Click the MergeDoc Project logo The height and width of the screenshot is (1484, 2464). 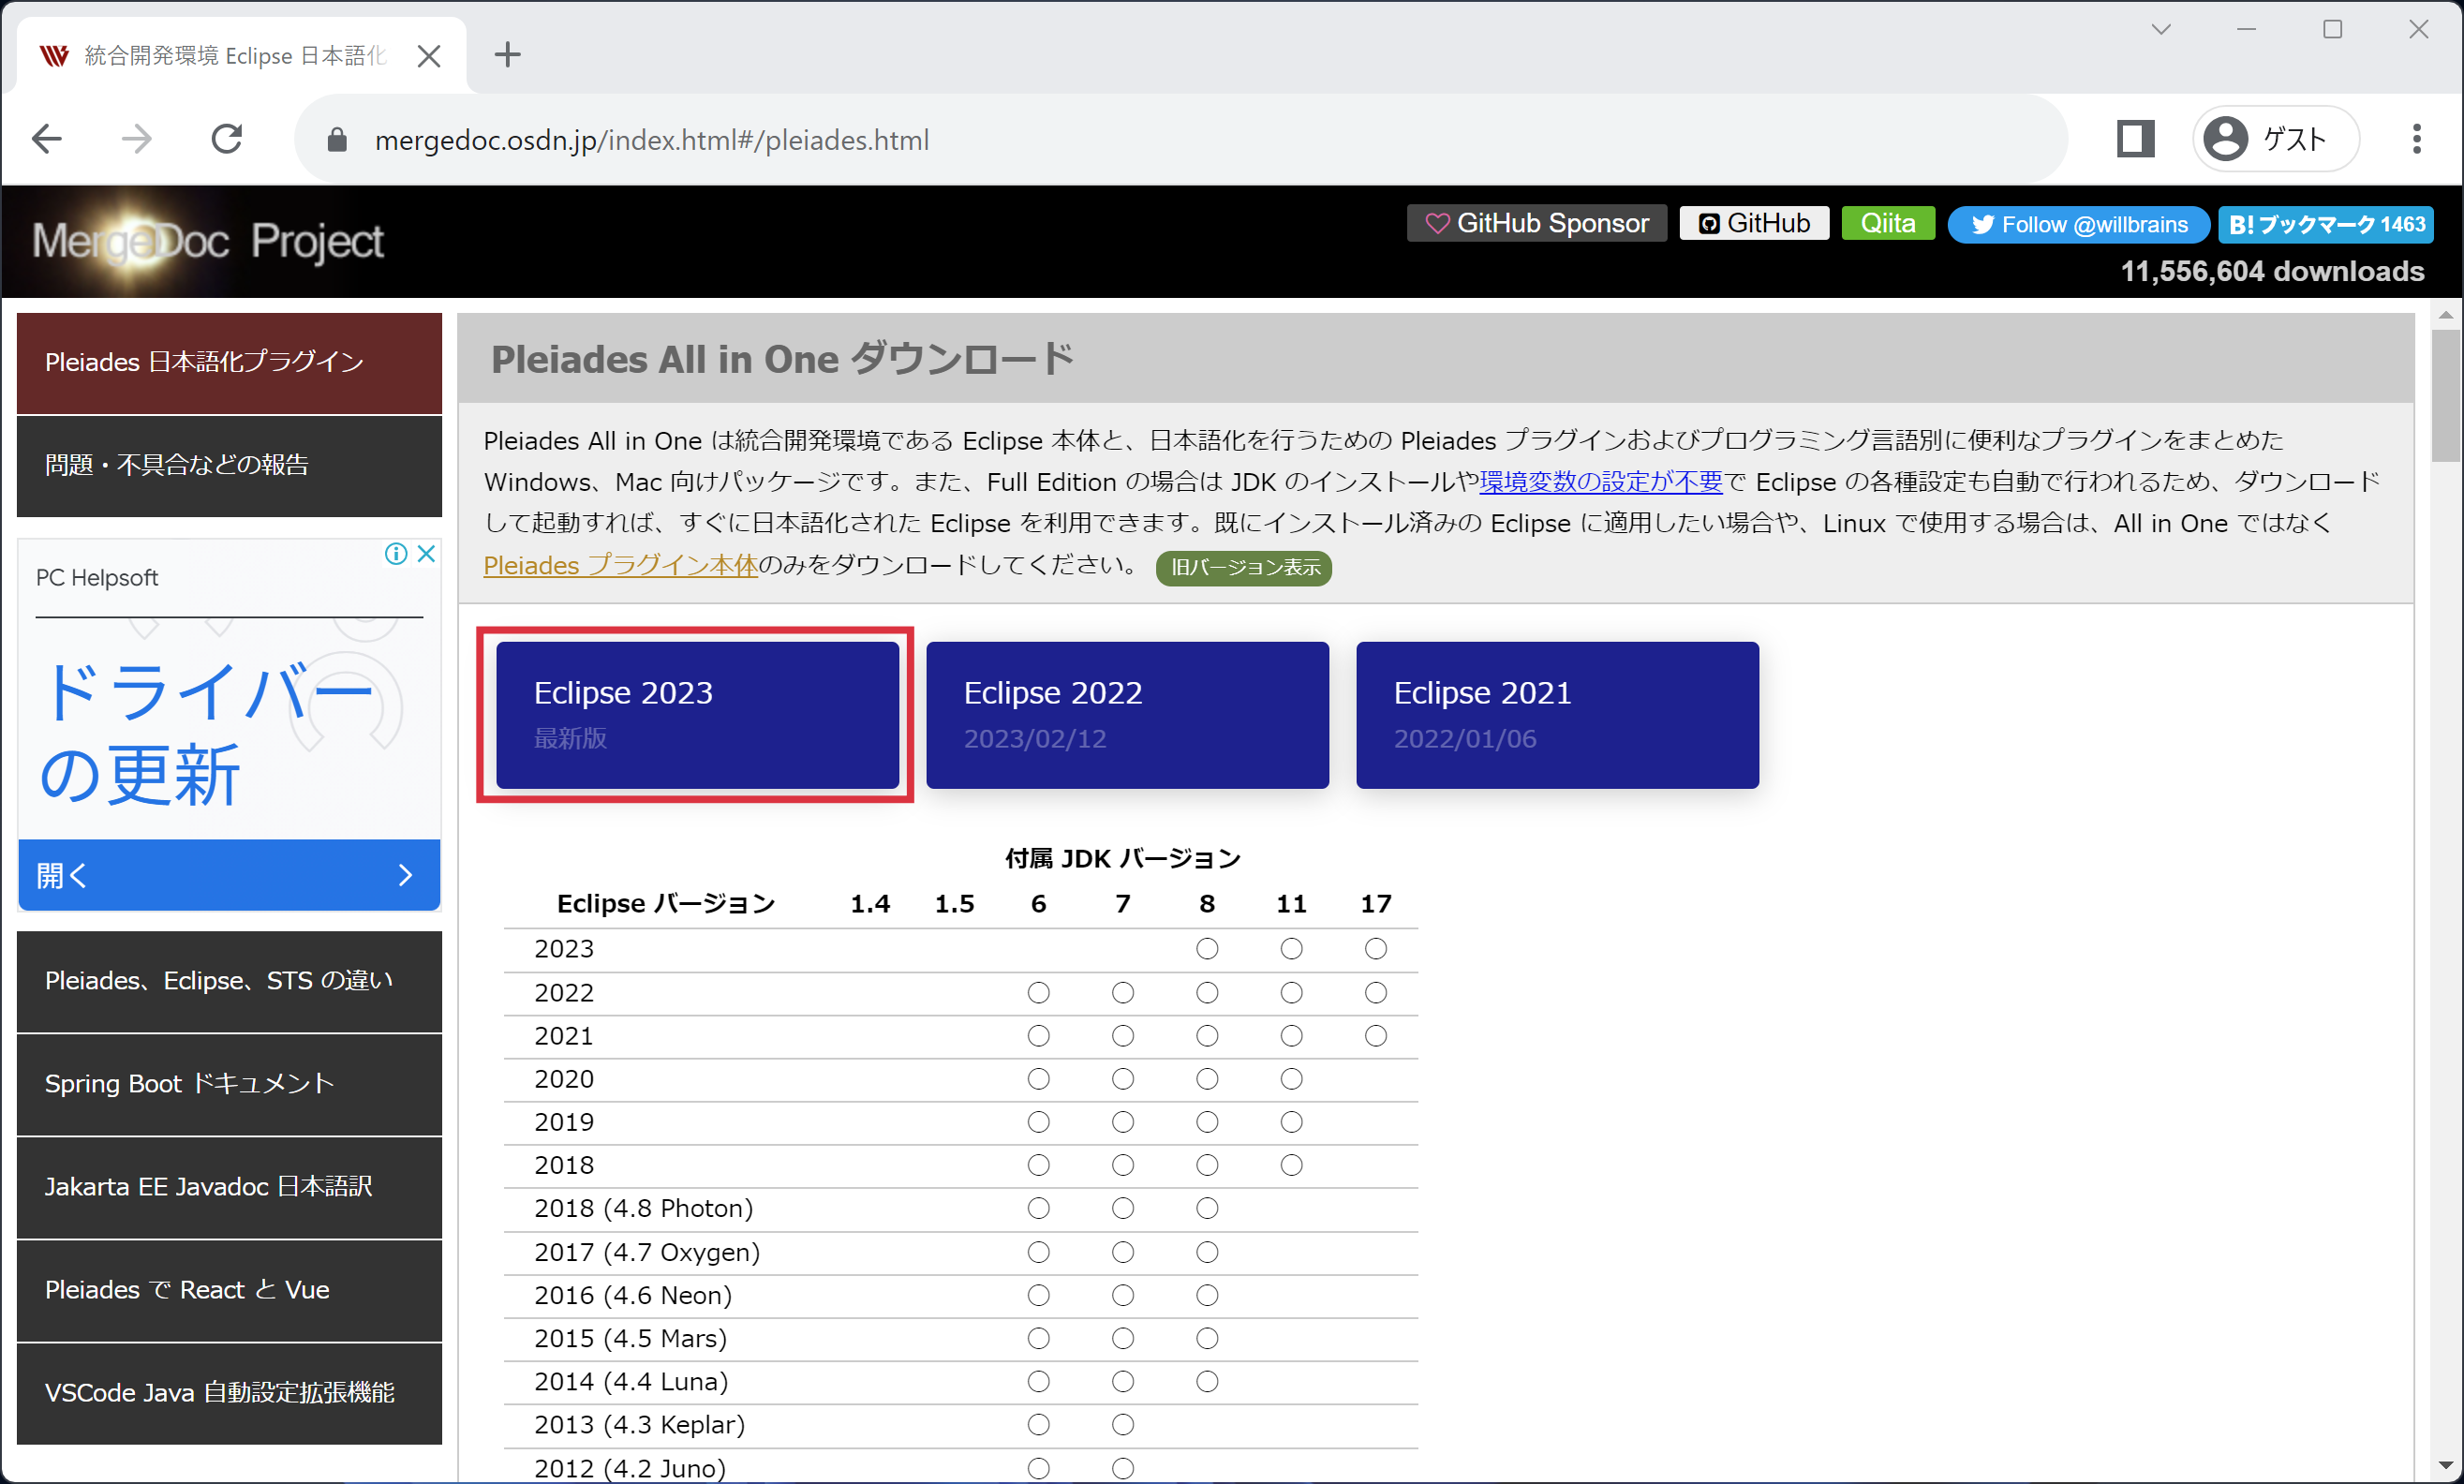coord(208,241)
